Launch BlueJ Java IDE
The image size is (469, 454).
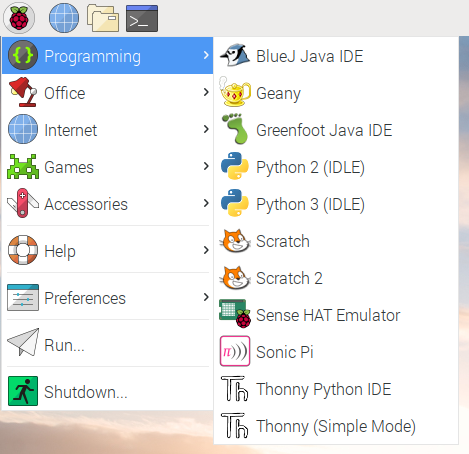point(336,55)
